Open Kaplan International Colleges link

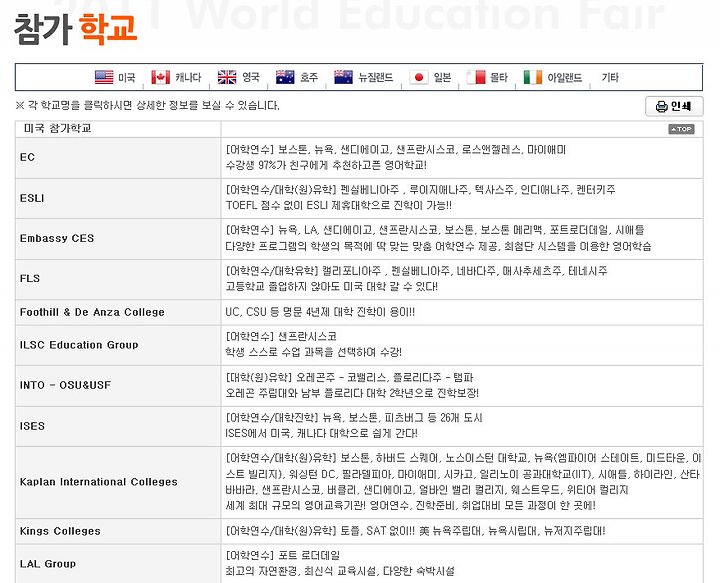click(x=99, y=482)
